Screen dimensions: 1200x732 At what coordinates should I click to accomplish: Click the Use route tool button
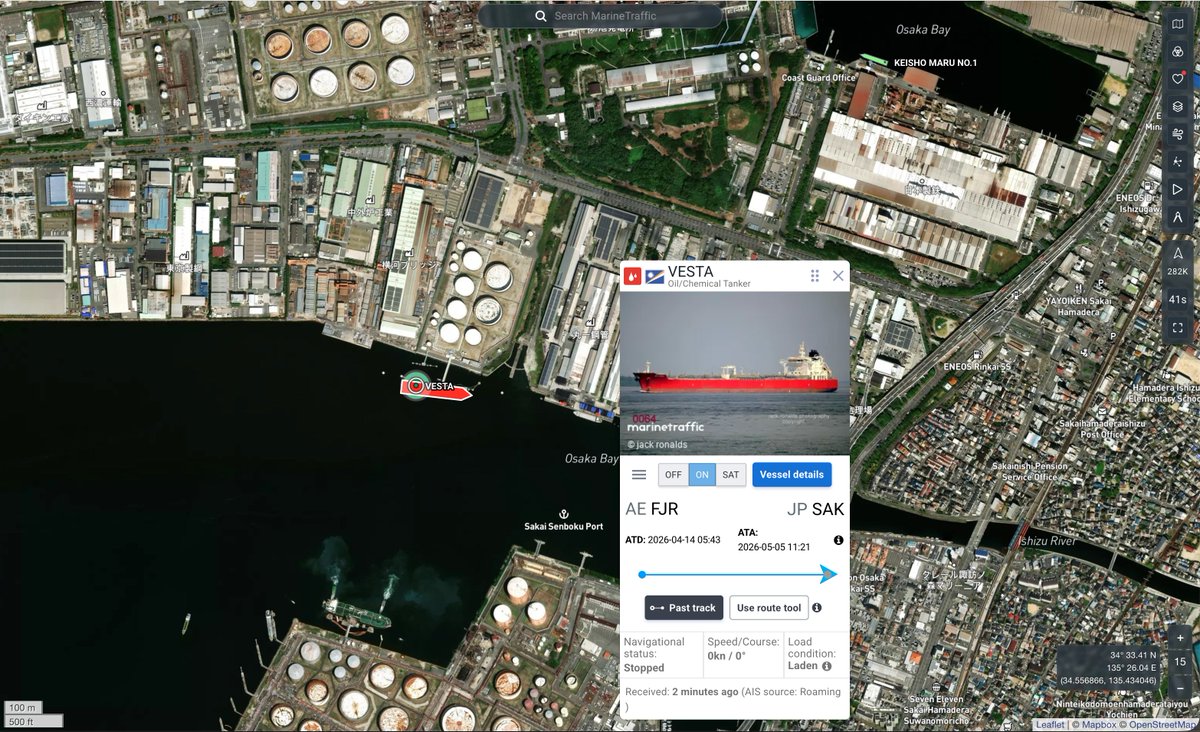click(769, 608)
